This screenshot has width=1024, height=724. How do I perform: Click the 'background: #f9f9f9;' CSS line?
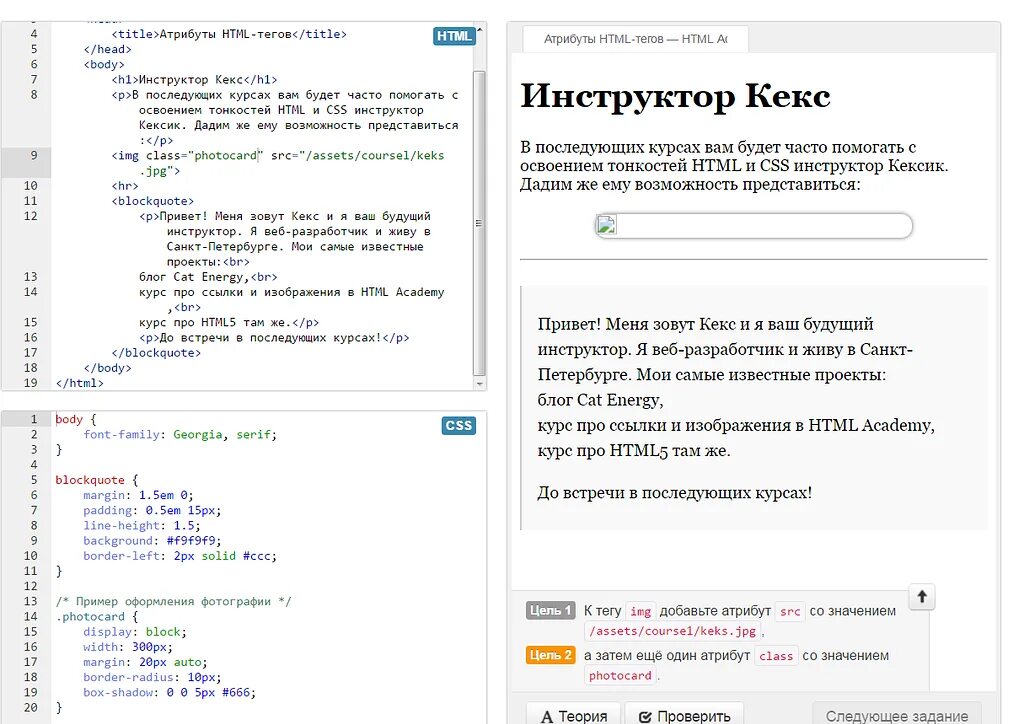[152, 541]
